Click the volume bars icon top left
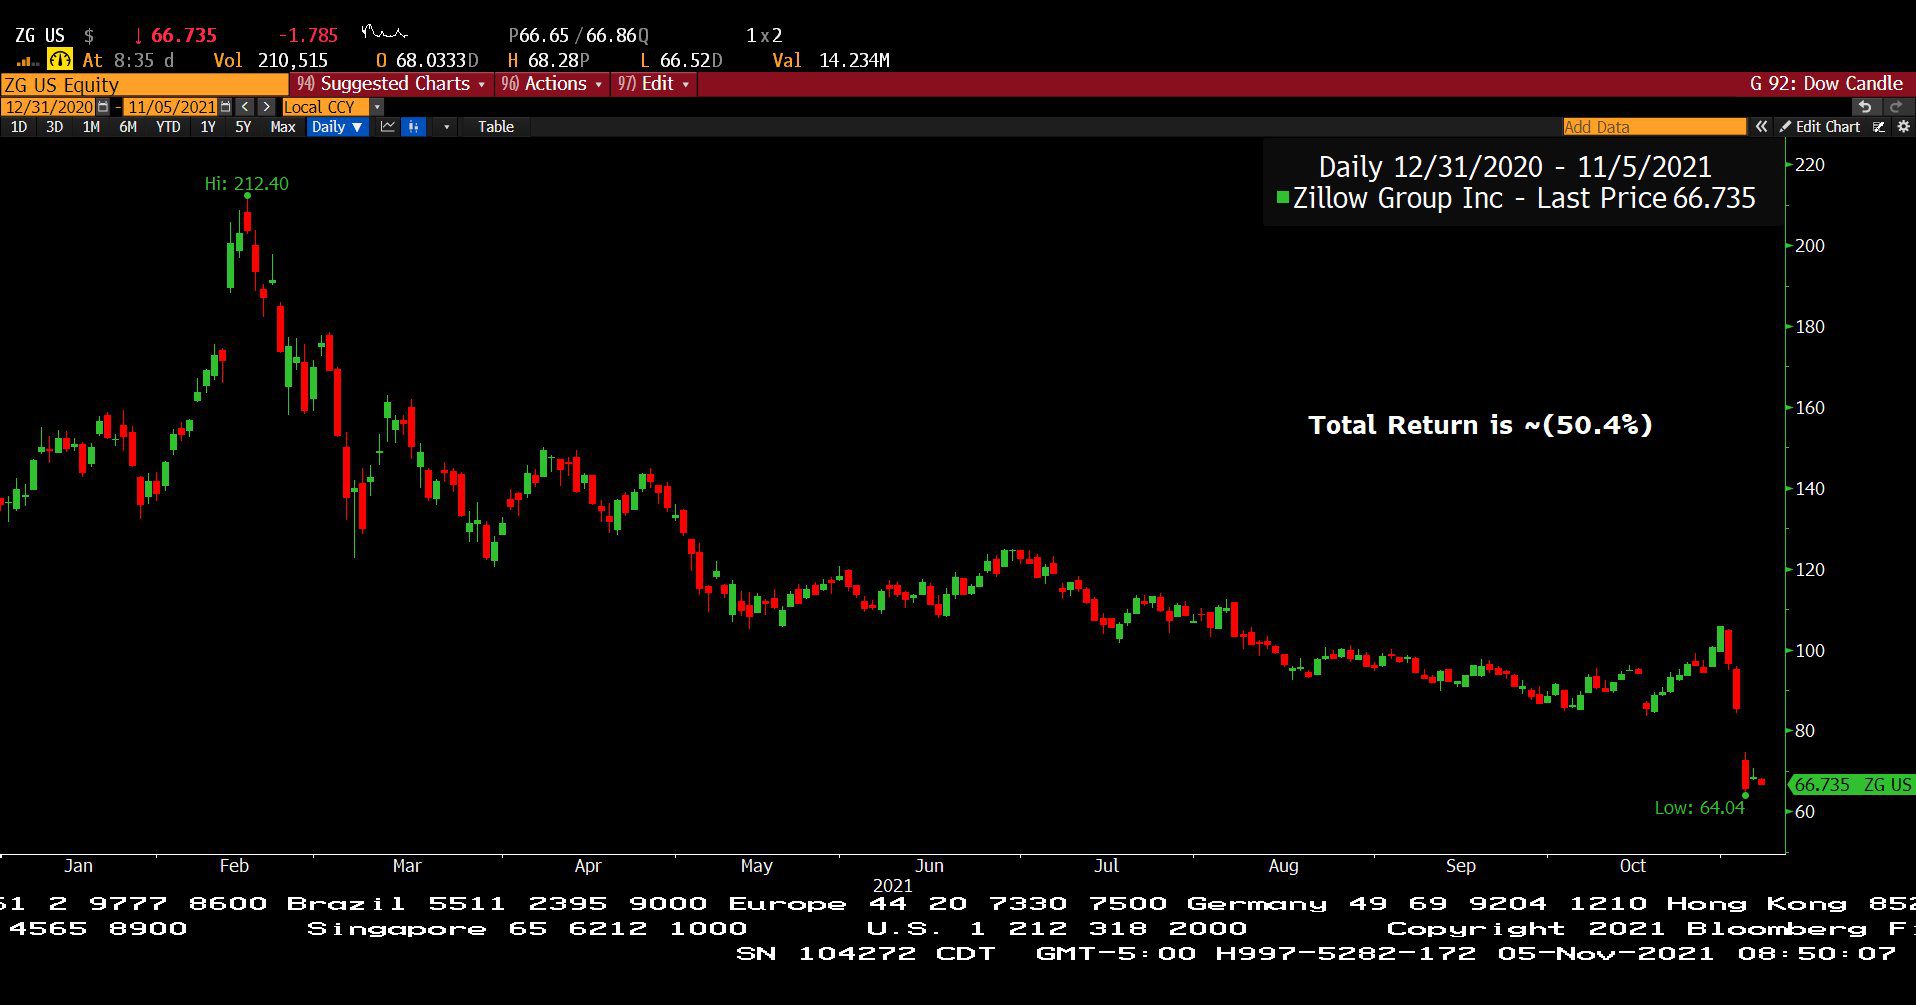Image resolution: width=1916 pixels, height=1005 pixels. tap(27, 62)
